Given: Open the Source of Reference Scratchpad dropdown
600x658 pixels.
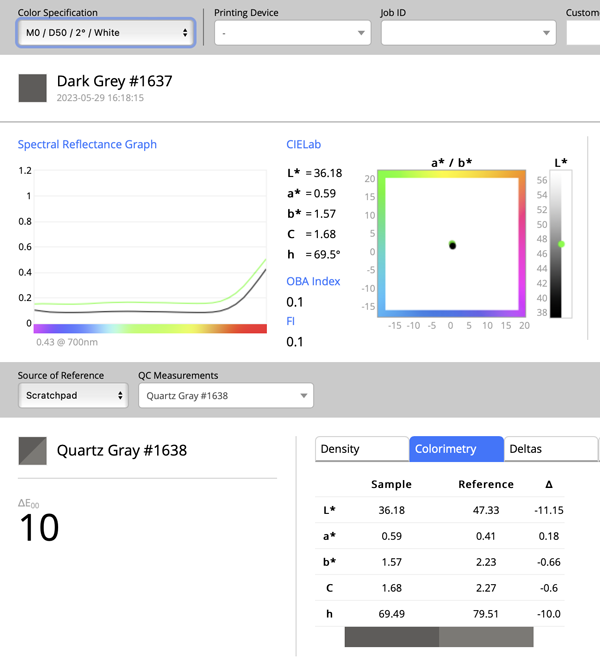Looking at the screenshot, I should point(73,395).
